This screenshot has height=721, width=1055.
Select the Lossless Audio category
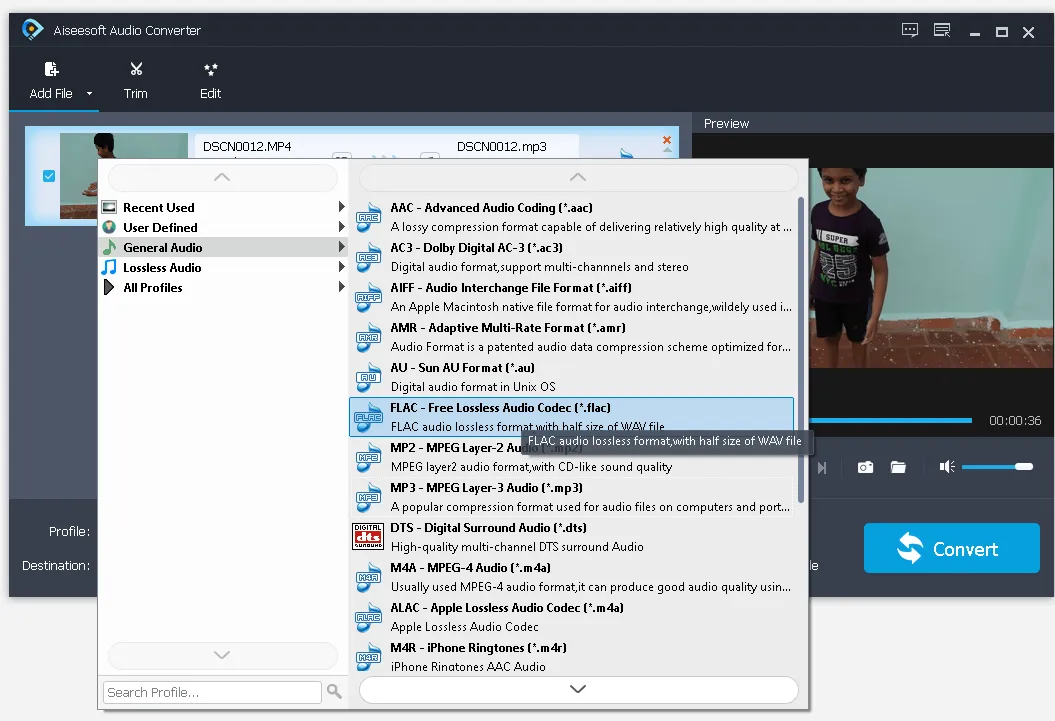coord(162,268)
